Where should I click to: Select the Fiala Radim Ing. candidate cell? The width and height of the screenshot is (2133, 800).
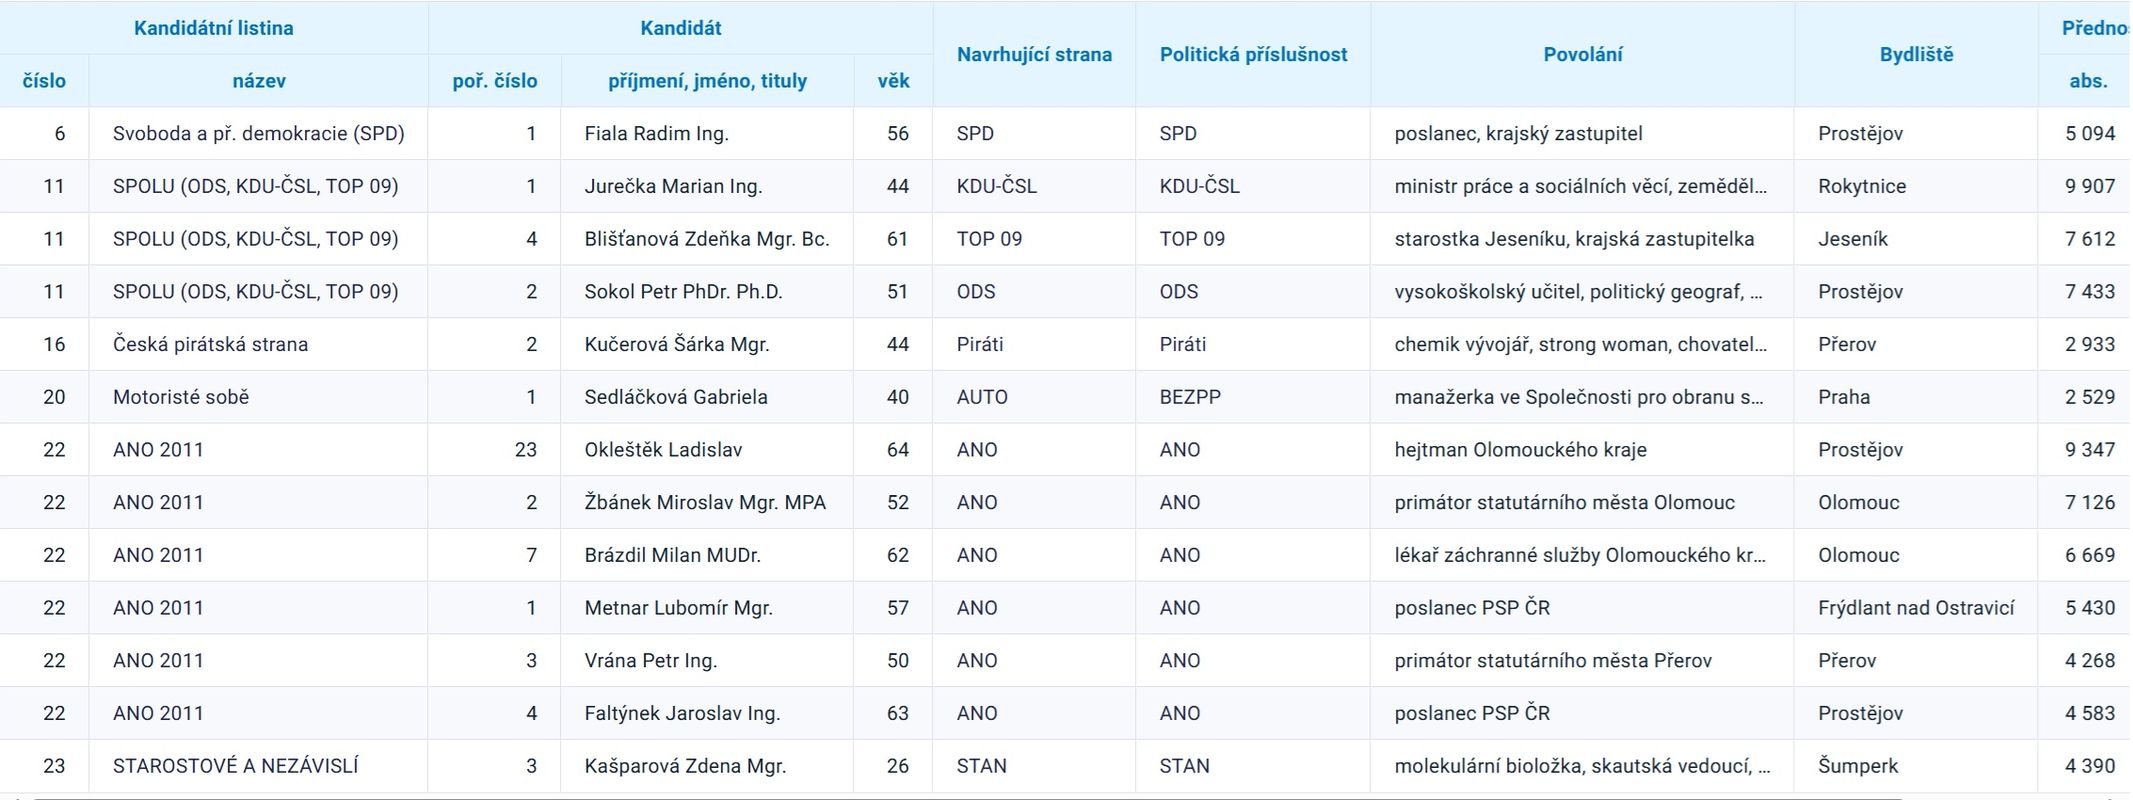[656, 134]
